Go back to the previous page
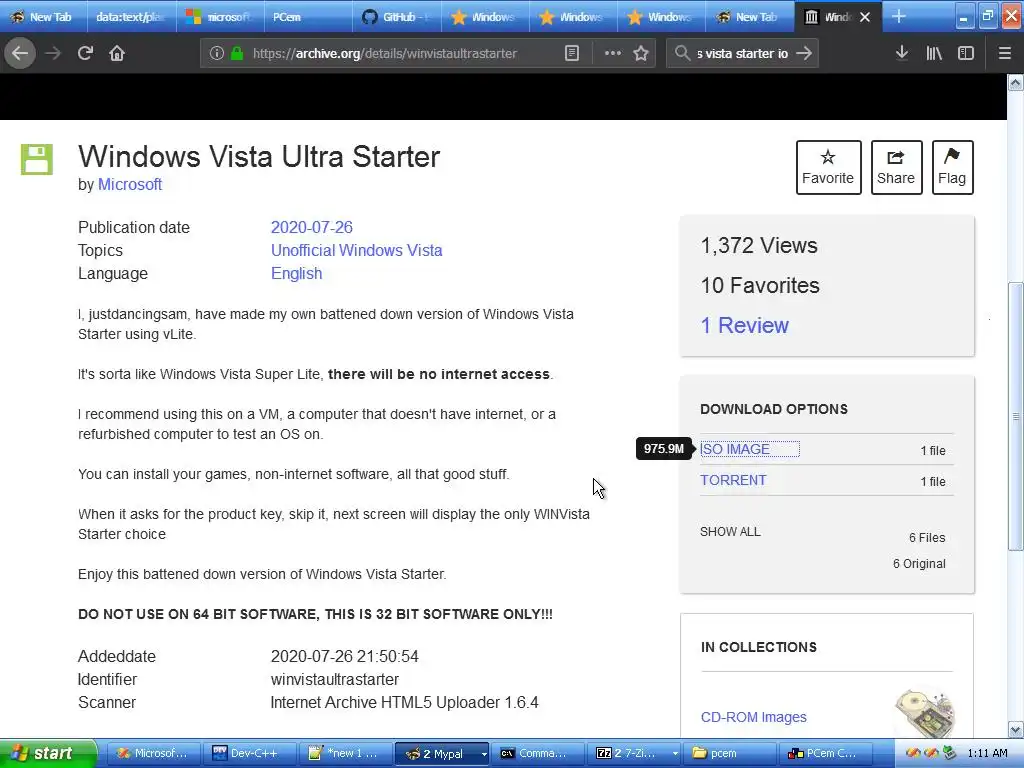Viewport: 1024px width, 768px height. [20, 53]
